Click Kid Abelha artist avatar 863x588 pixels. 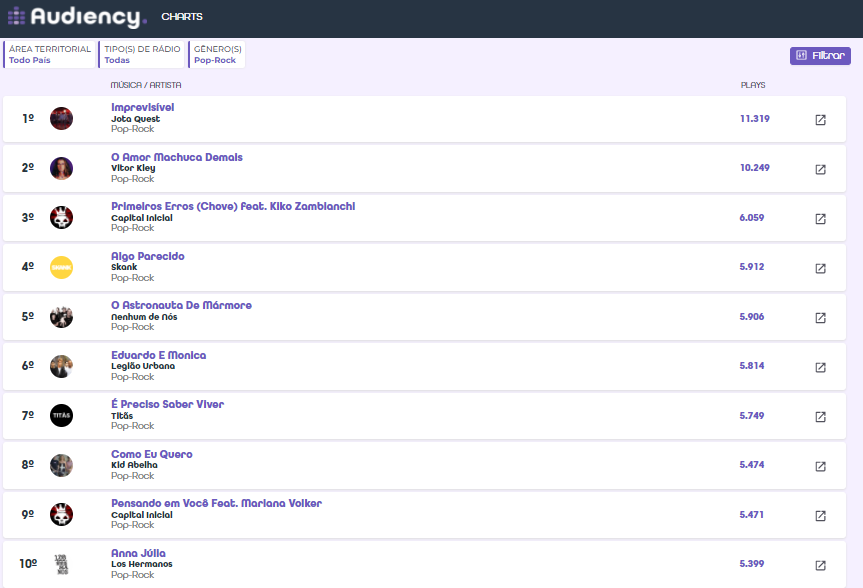[x=61, y=465]
